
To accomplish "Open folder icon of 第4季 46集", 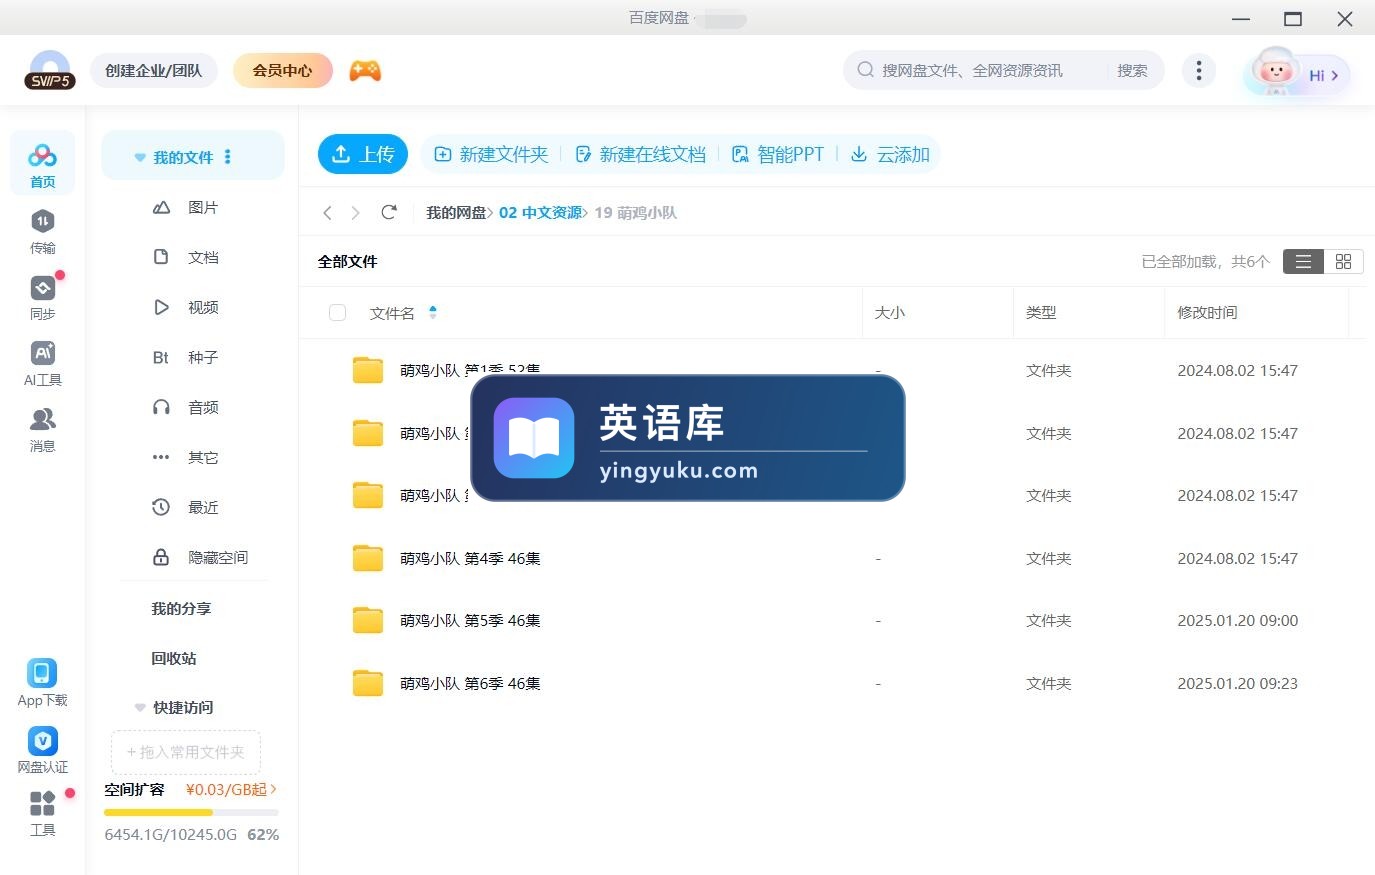I will (368, 558).
